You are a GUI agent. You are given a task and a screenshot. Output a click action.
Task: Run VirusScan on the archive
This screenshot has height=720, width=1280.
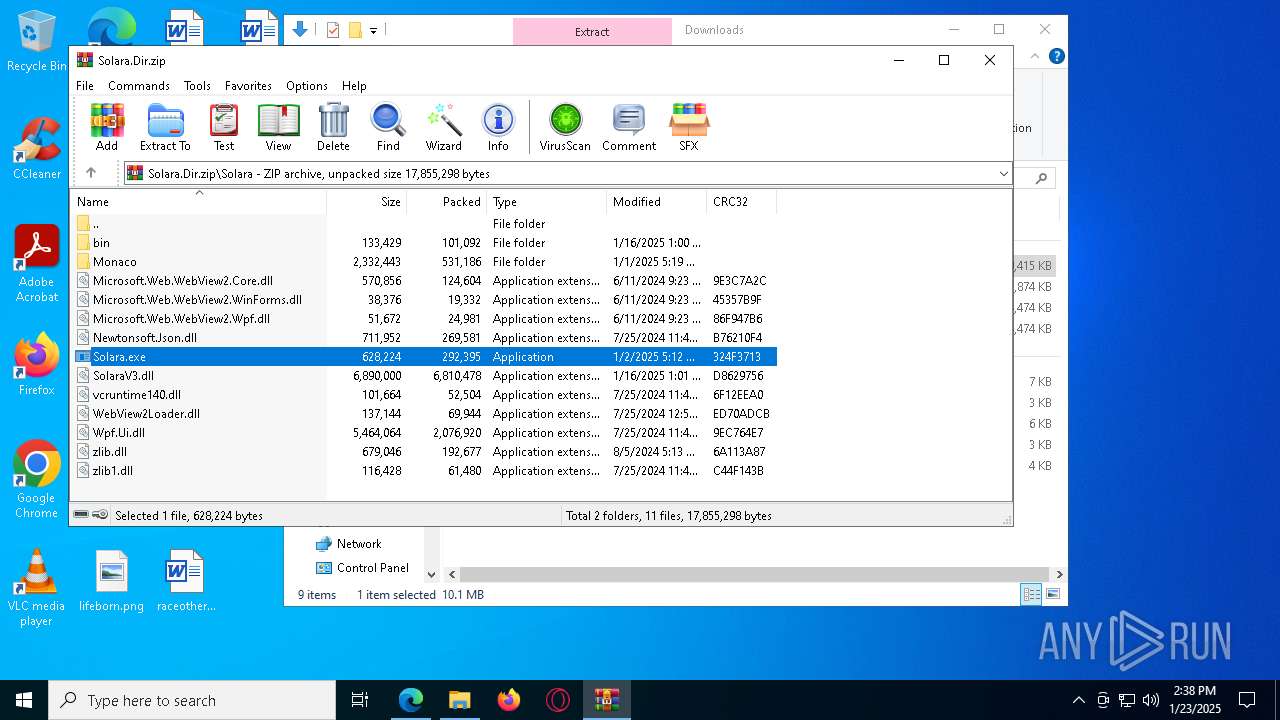[565, 128]
